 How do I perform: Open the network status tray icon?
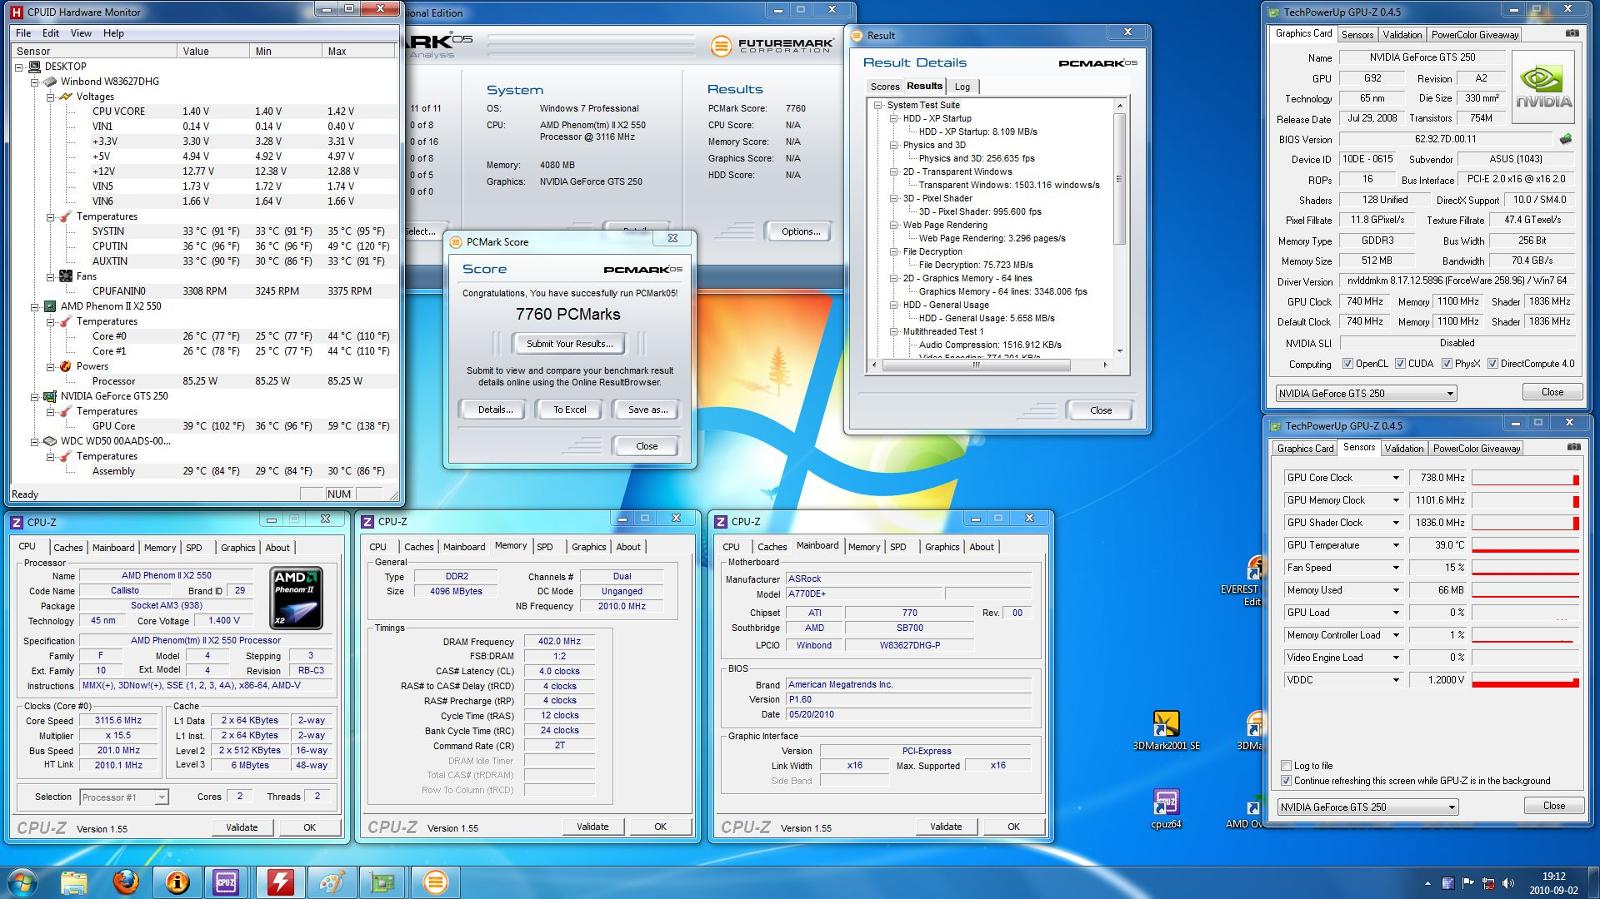(1488, 883)
